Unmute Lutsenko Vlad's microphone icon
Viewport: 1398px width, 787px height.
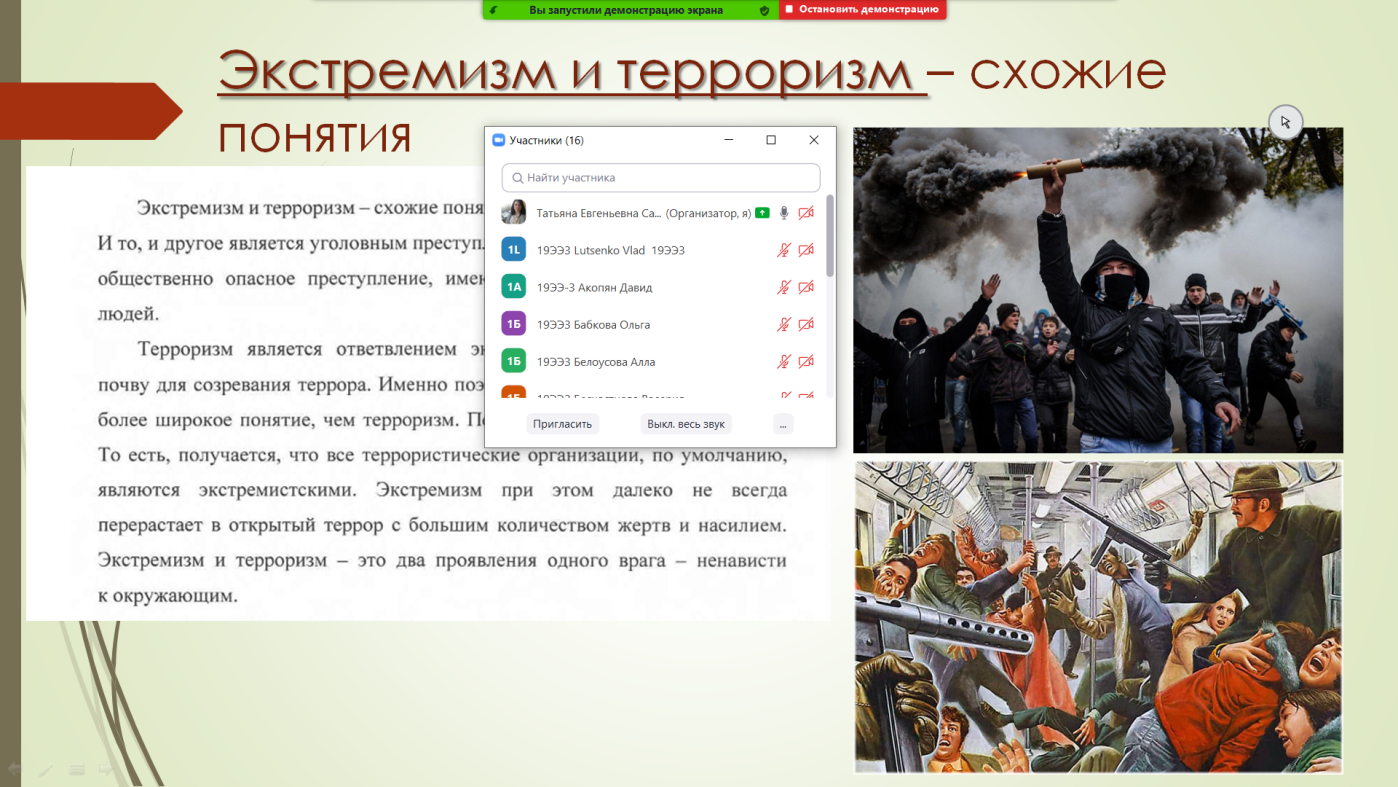click(785, 250)
